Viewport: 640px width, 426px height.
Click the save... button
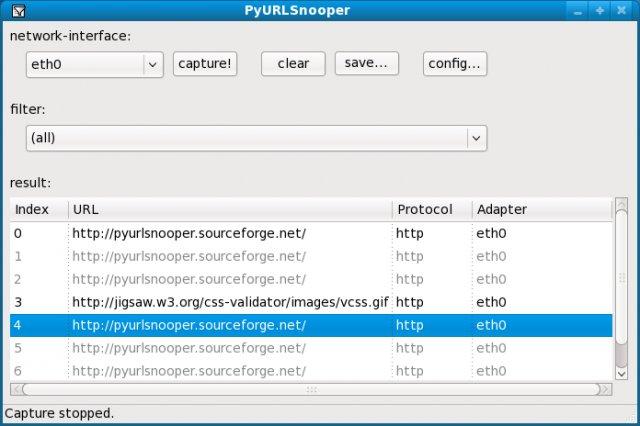pyautogui.click(x=366, y=64)
